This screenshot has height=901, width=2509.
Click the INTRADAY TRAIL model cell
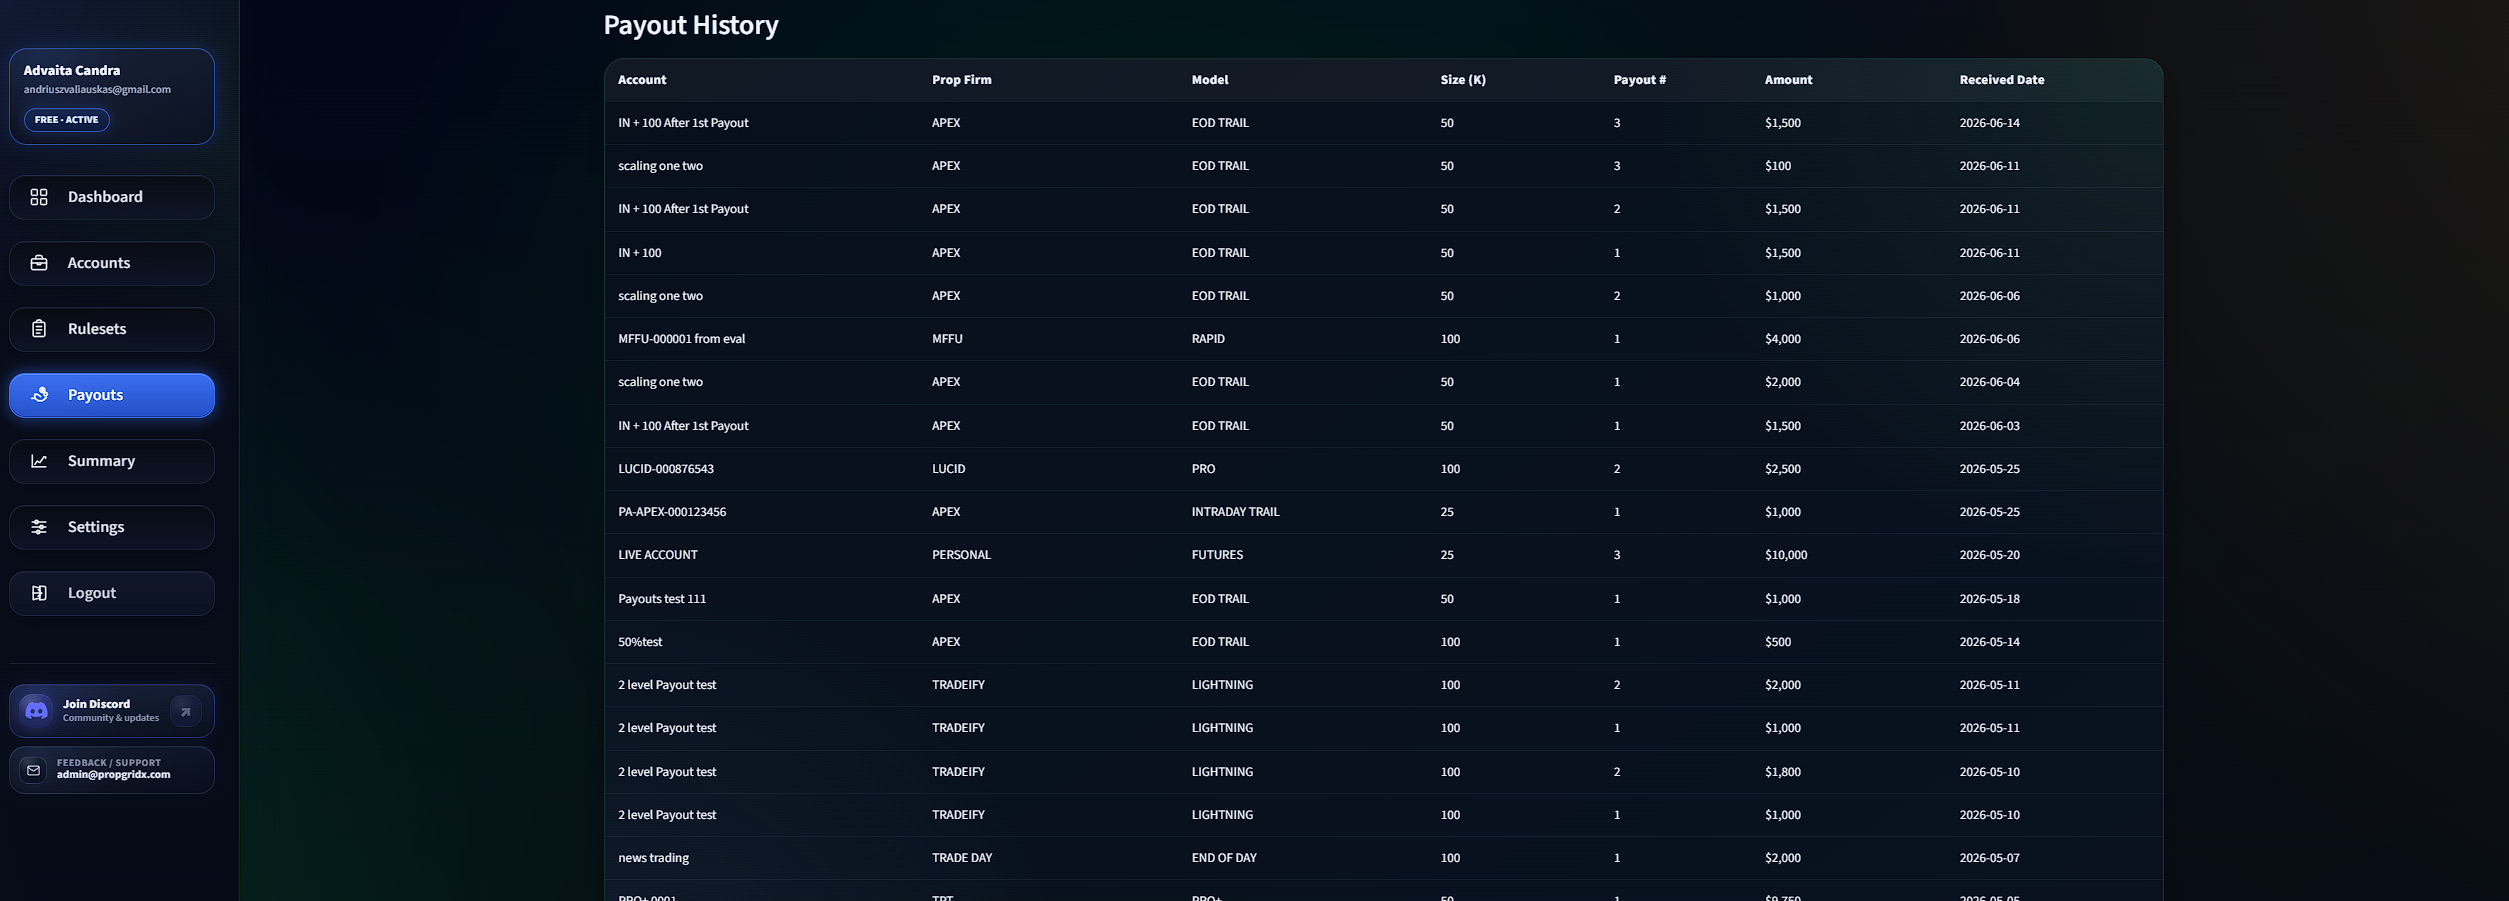point(1236,512)
